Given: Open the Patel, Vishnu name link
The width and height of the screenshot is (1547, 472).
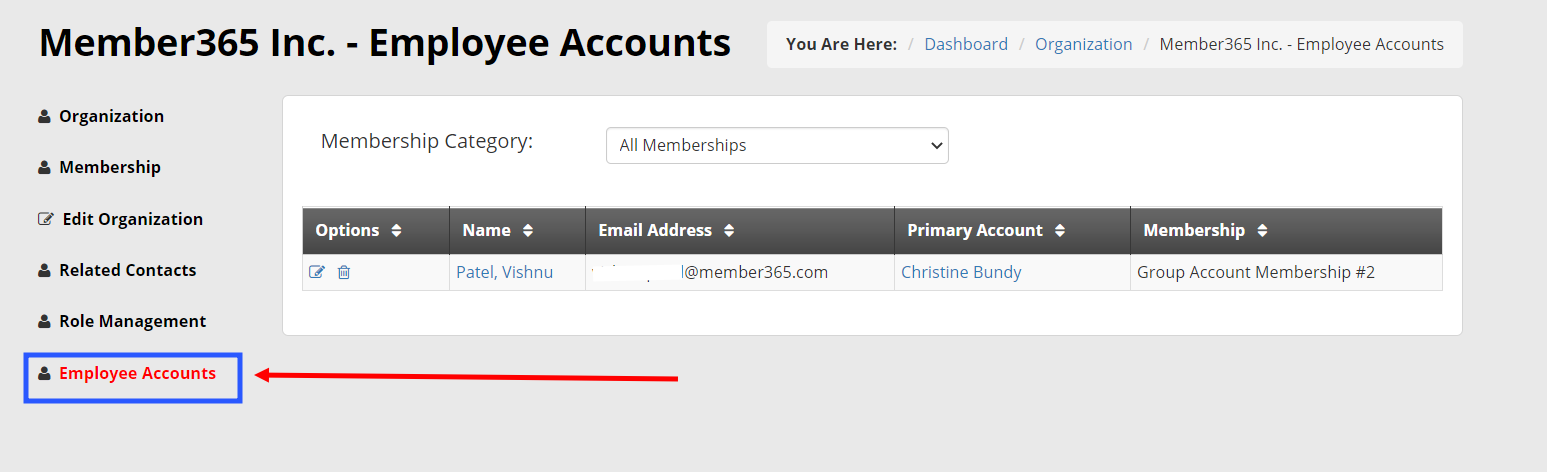Looking at the screenshot, I should pos(504,272).
